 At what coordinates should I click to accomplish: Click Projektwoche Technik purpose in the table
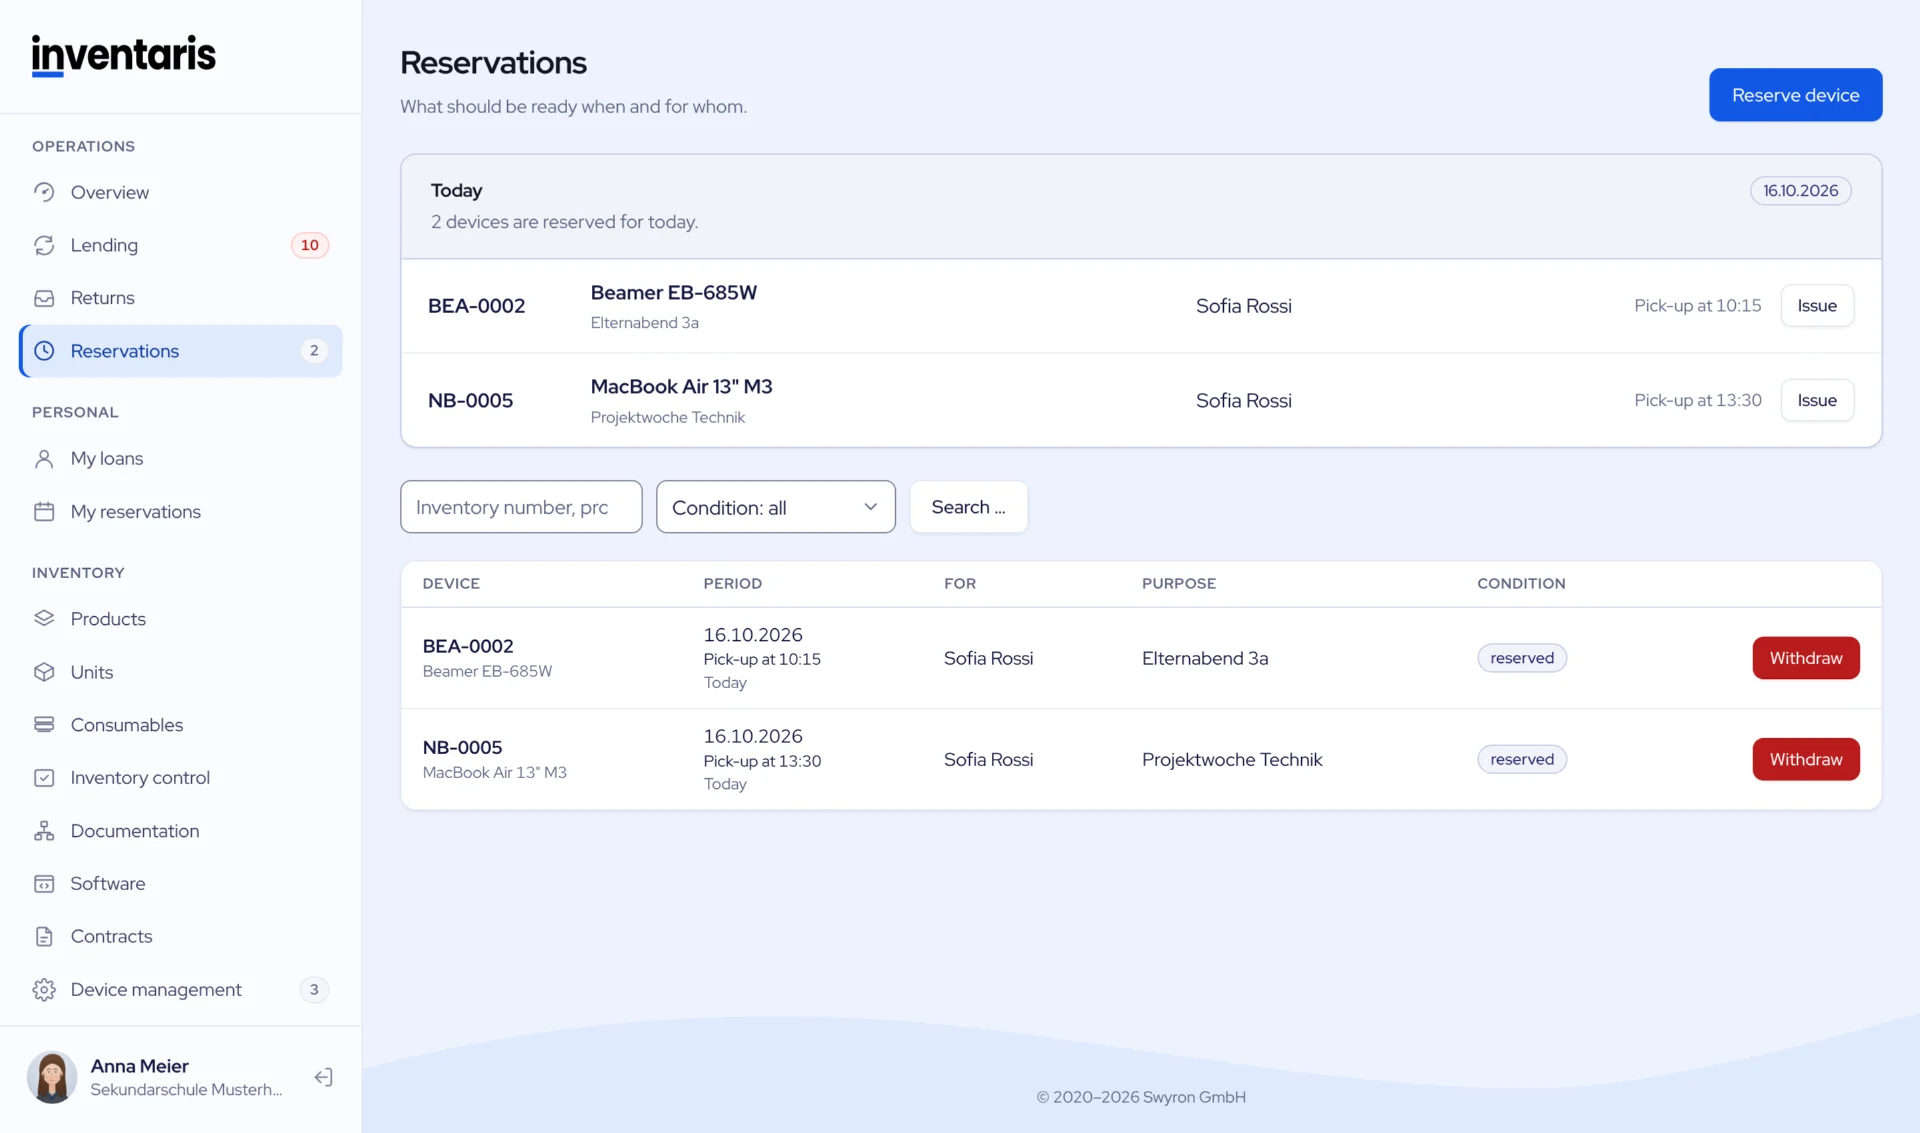tap(1232, 759)
